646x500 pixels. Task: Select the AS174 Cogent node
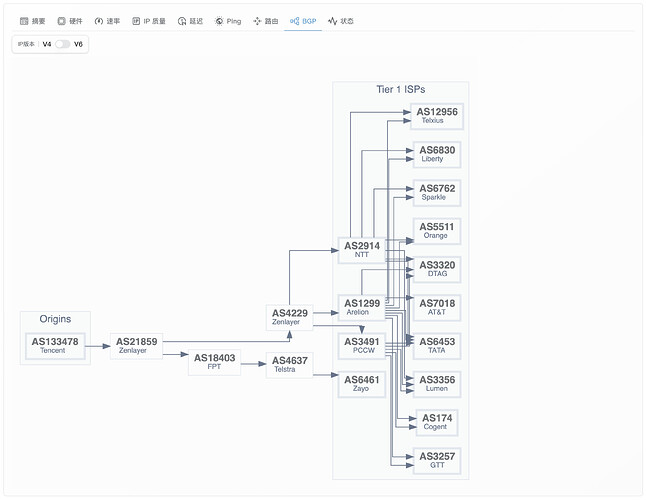pyautogui.click(x=437, y=423)
